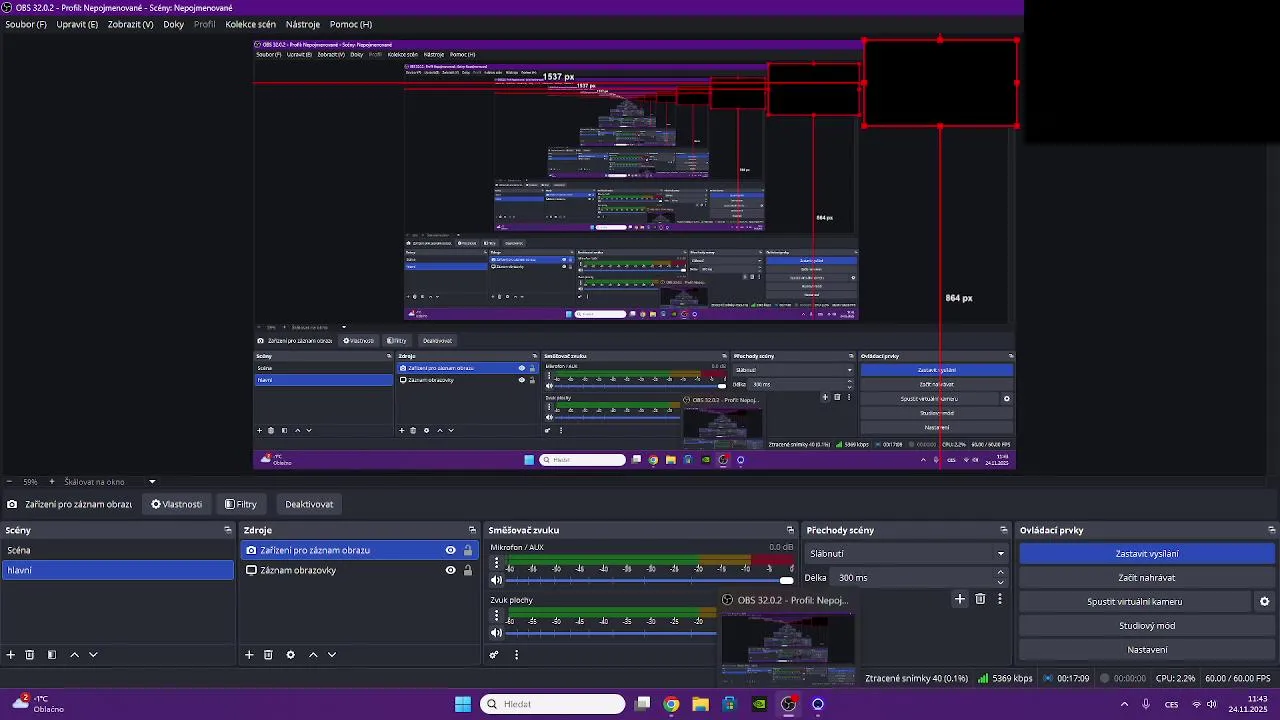Open Nástroje menu
The height and width of the screenshot is (720, 1280).
[303, 24]
